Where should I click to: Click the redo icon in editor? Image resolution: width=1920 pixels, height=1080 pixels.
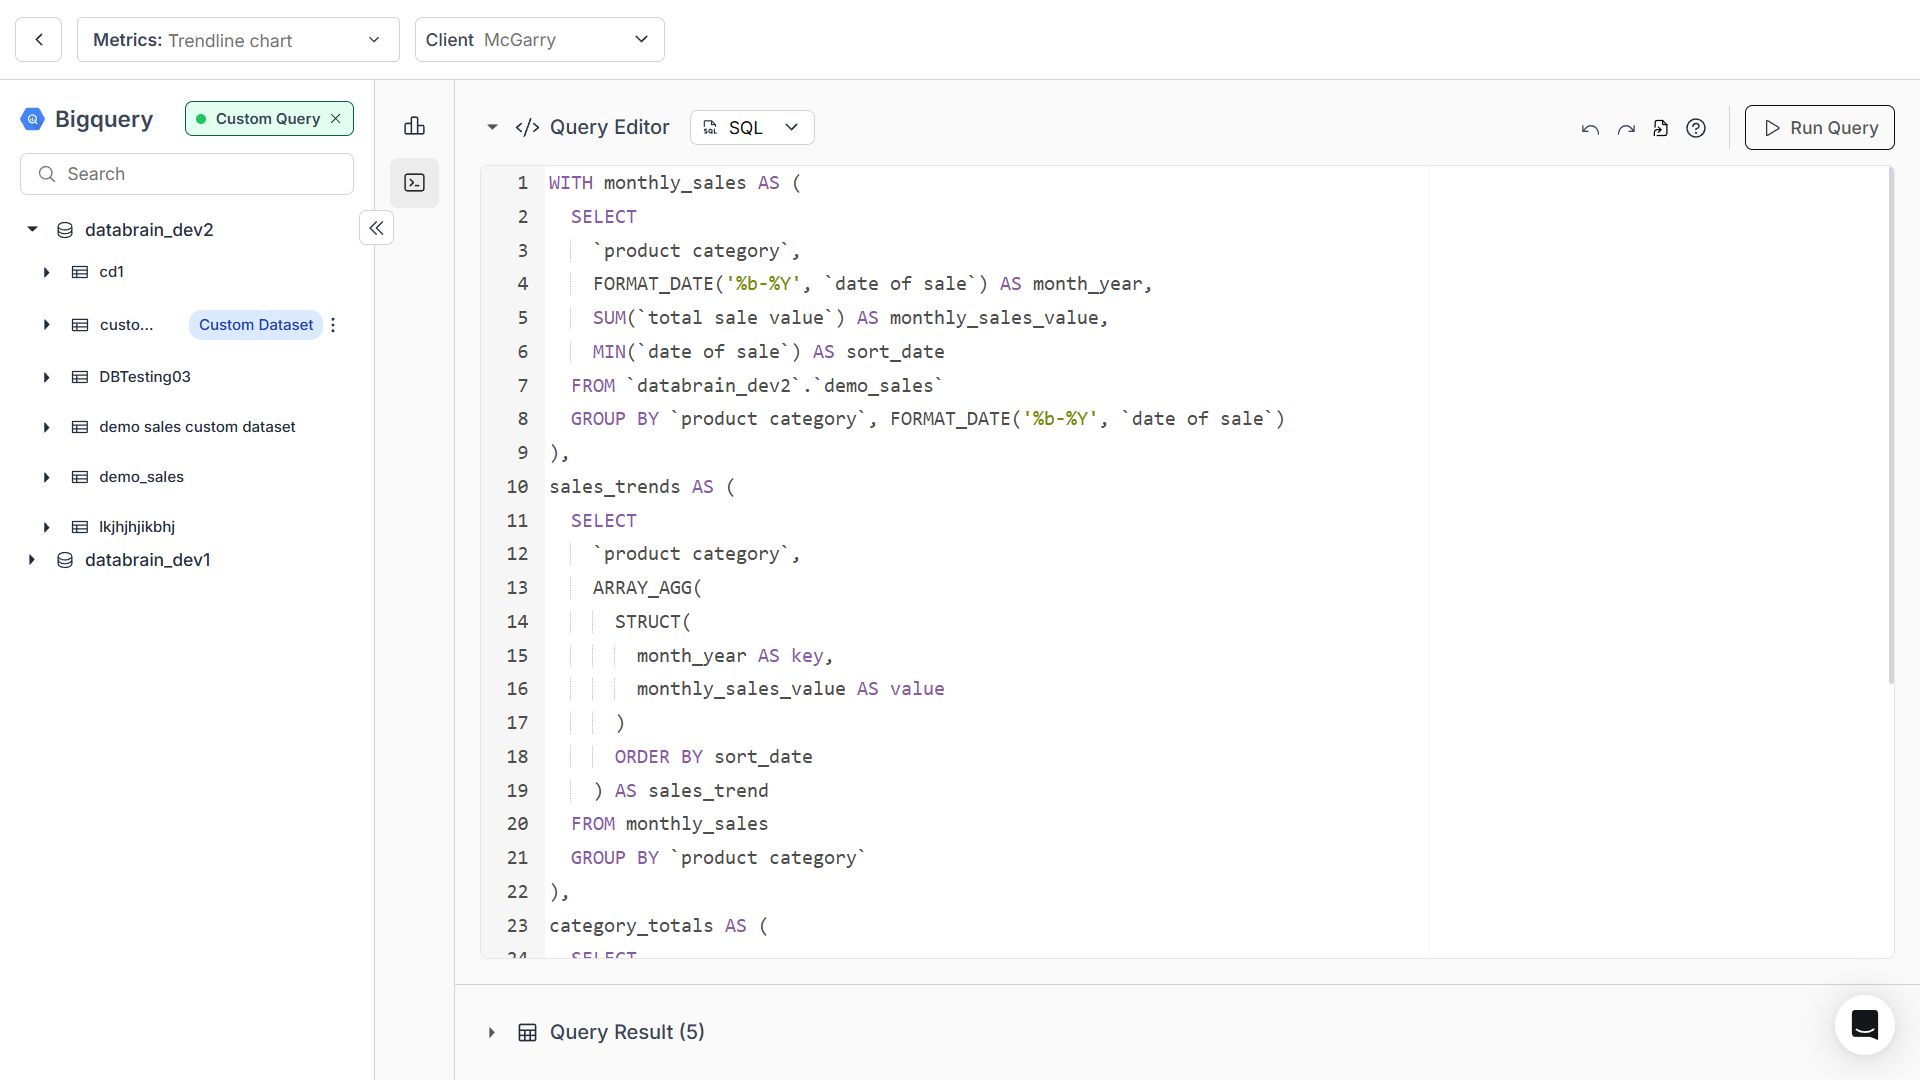point(1626,129)
